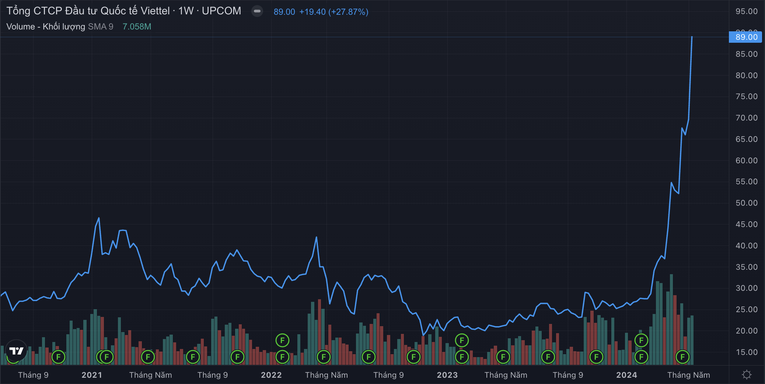The height and width of the screenshot is (384, 765).
Task: Click the 2024 time axis label
Action: click(626, 375)
